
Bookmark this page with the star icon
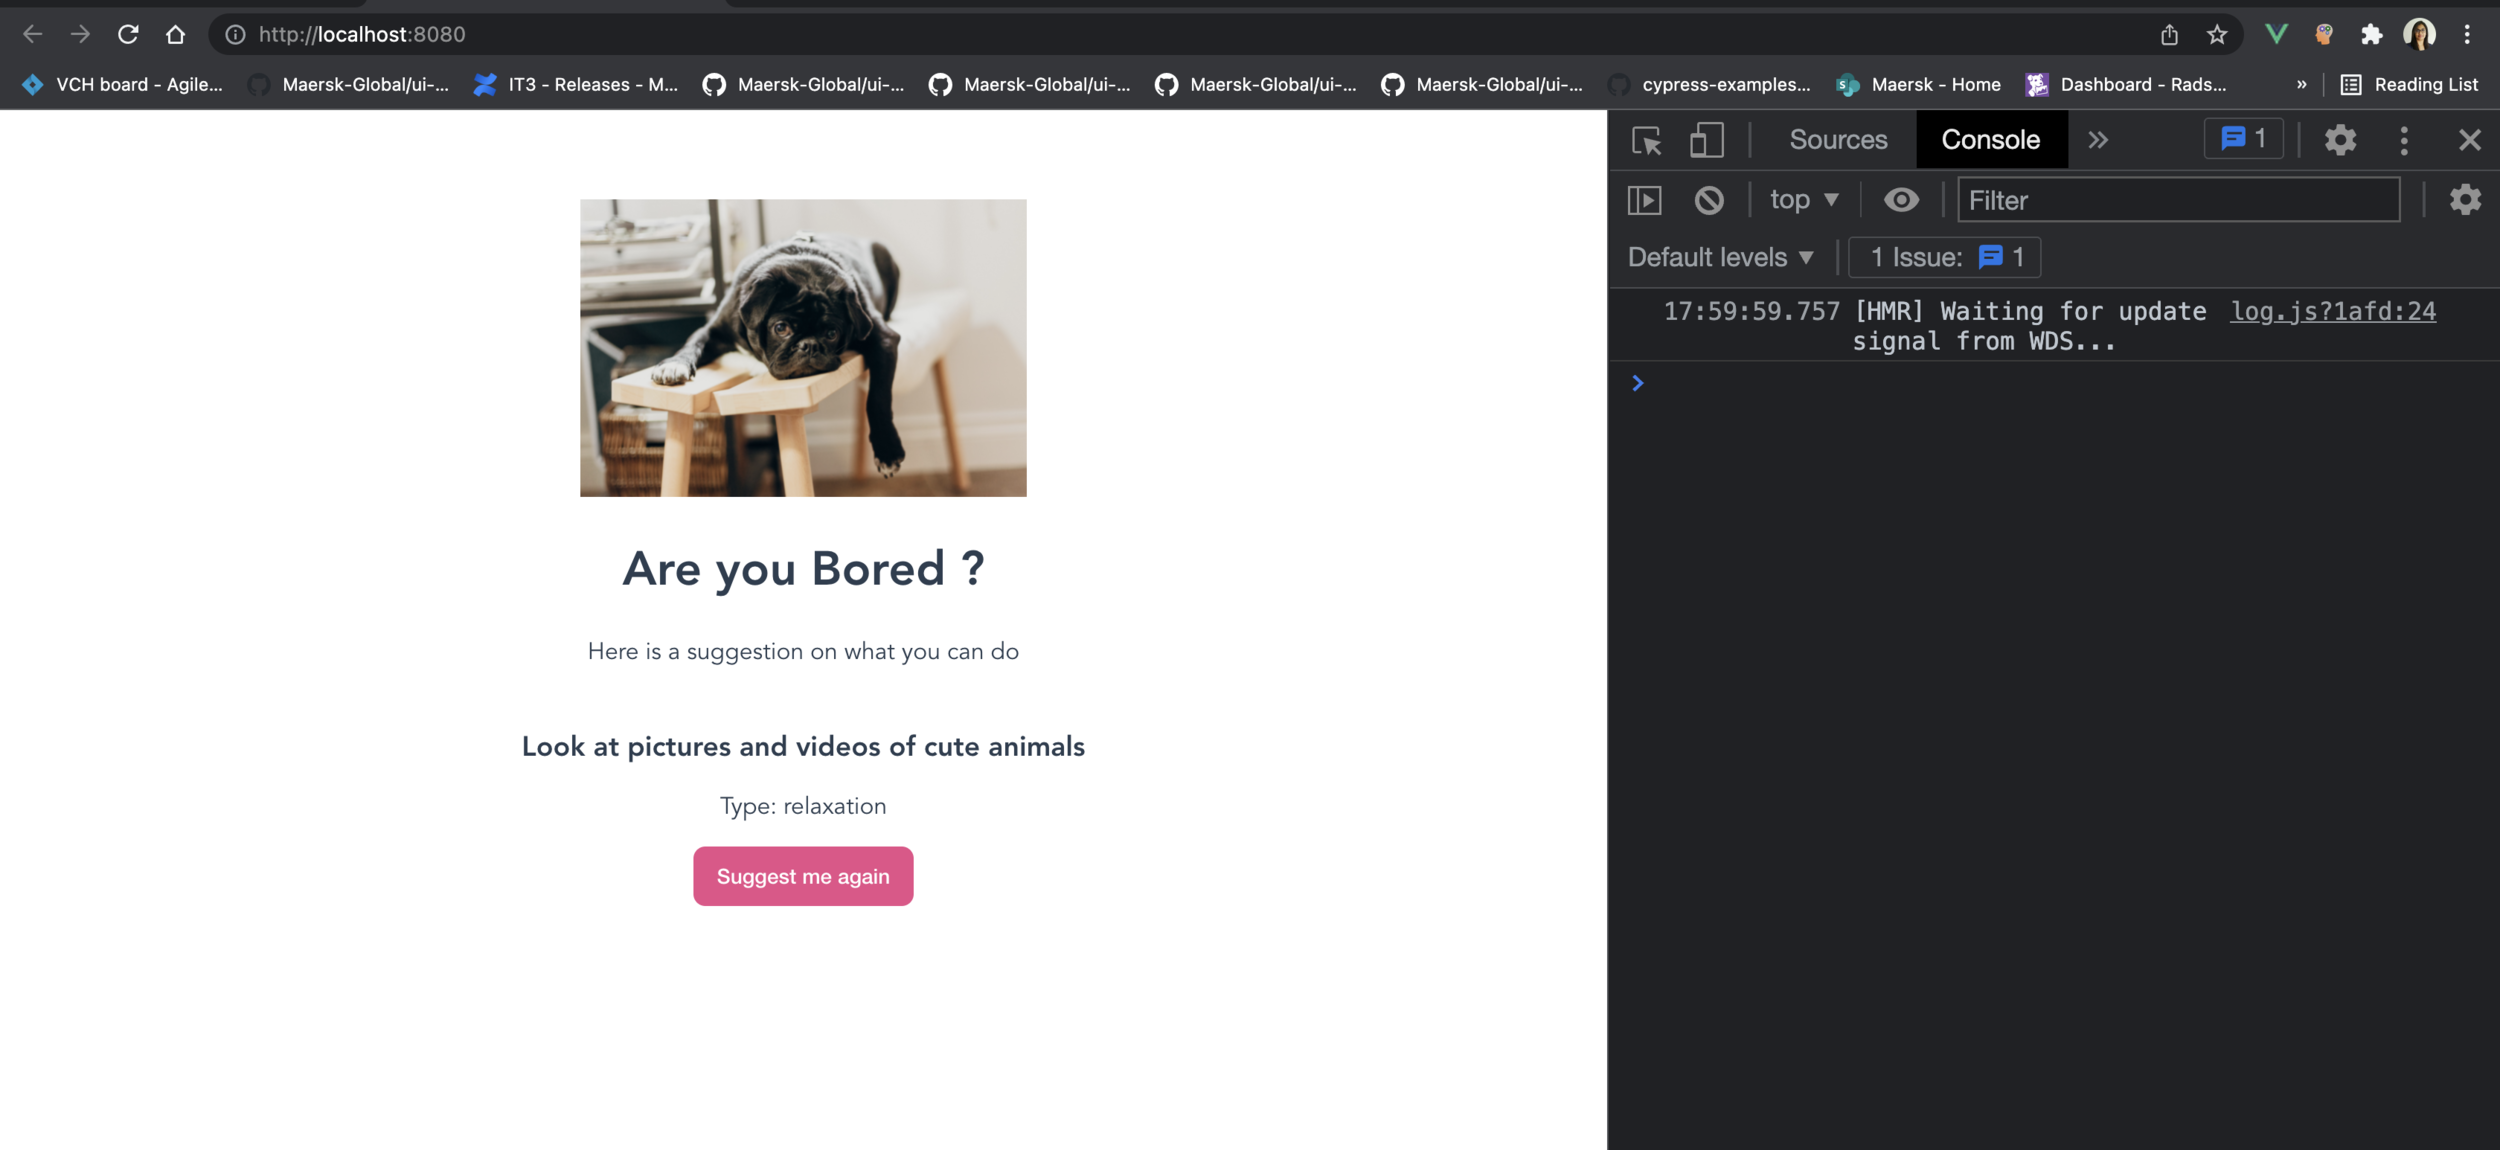(2217, 35)
